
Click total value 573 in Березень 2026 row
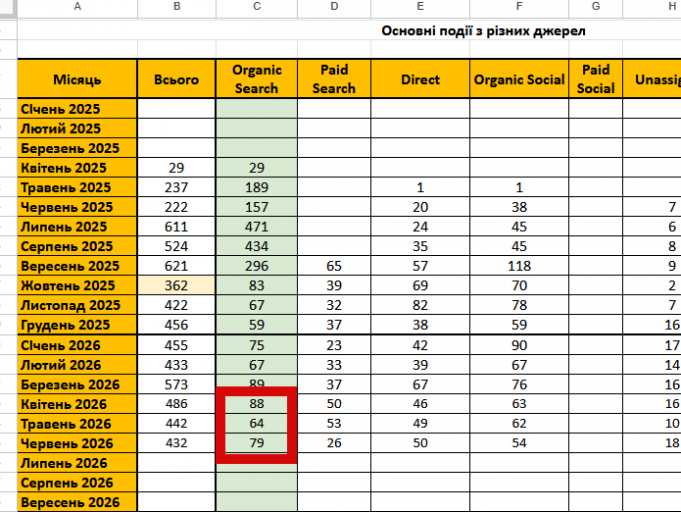pyautogui.click(x=176, y=384)
